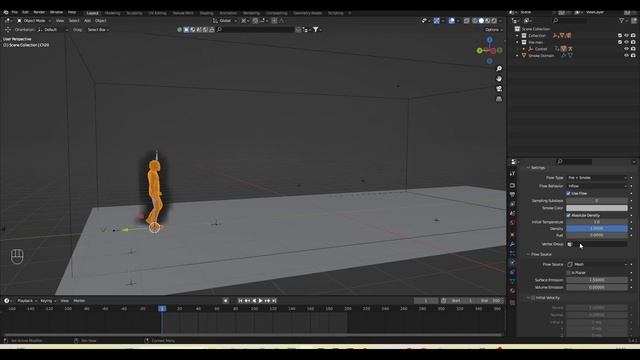
Task: Enable the Initial Velocity checkbox
Action: point(533,298)
